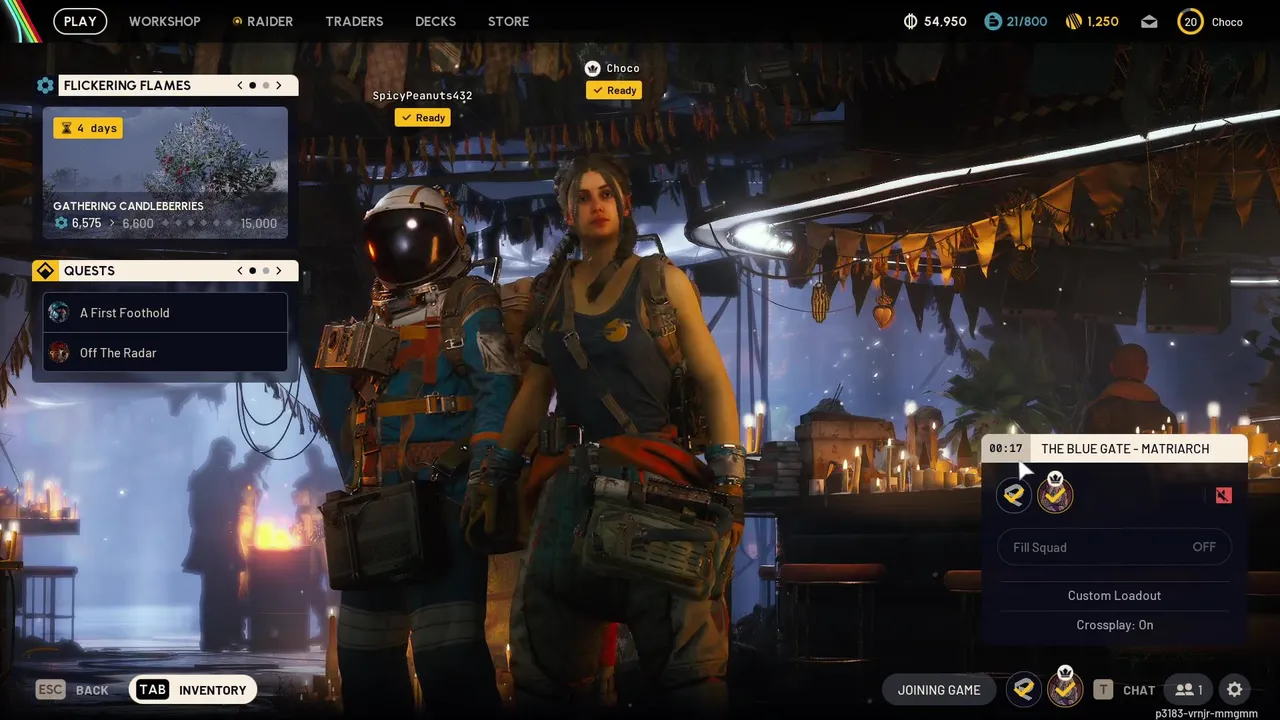Click the bottom bar squad emblem avatar
Screen dimensions: 1280x720
click(1023, 690)
